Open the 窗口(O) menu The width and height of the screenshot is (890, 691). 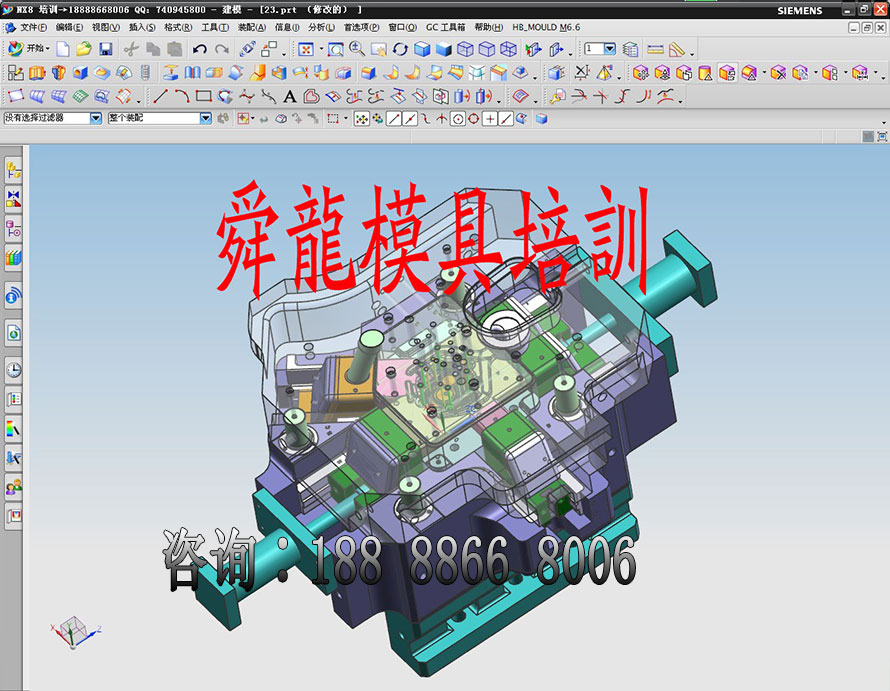tap(402, 27)
